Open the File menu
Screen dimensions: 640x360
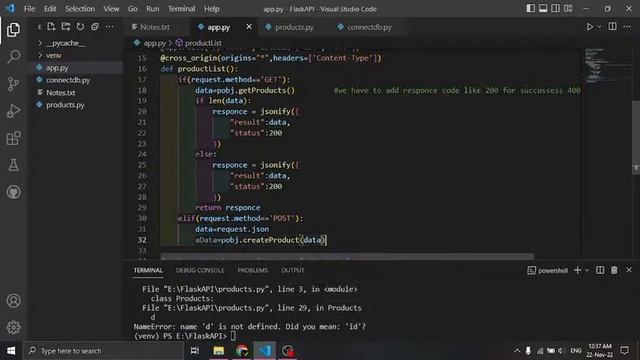click(29, 9)
